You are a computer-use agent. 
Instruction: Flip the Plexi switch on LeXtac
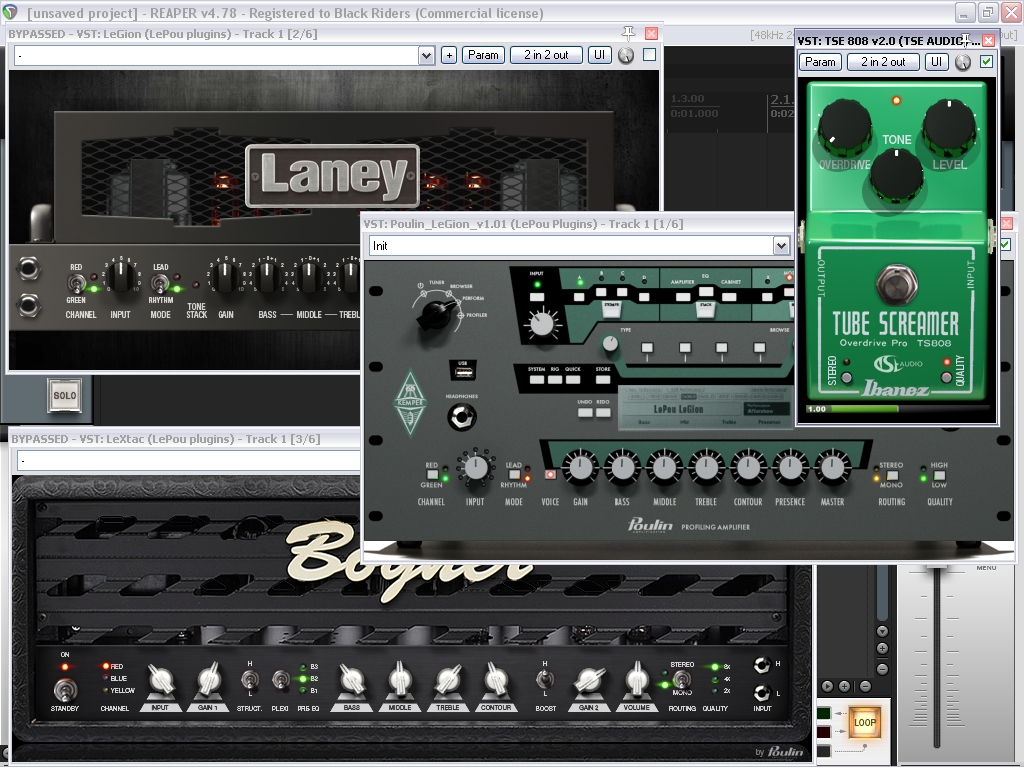(280, 680)
